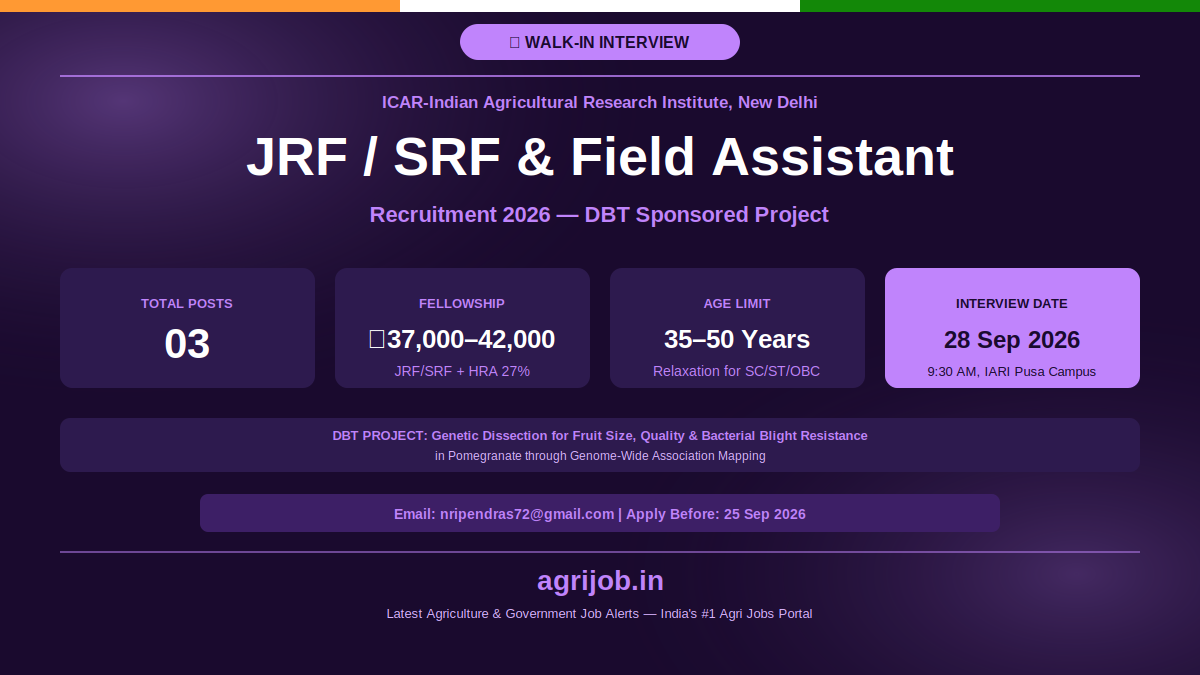Click the INTERVIEW DATE label
1200x675 pixels.
1012,303
